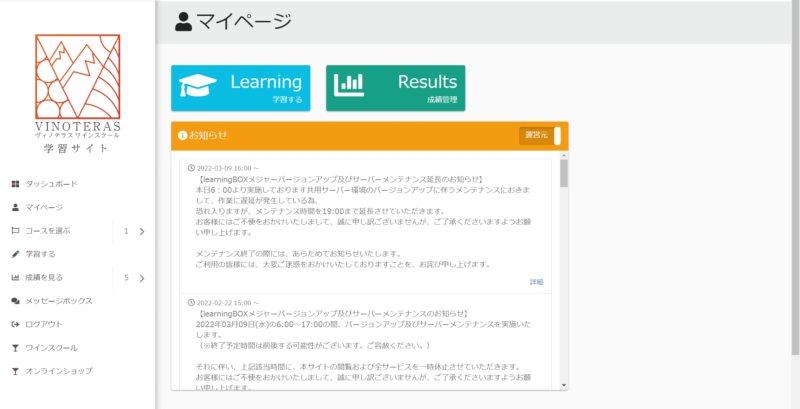Click the logout arrow icon beside ログアウト
The image size is (800, 409).
(15, 324)
